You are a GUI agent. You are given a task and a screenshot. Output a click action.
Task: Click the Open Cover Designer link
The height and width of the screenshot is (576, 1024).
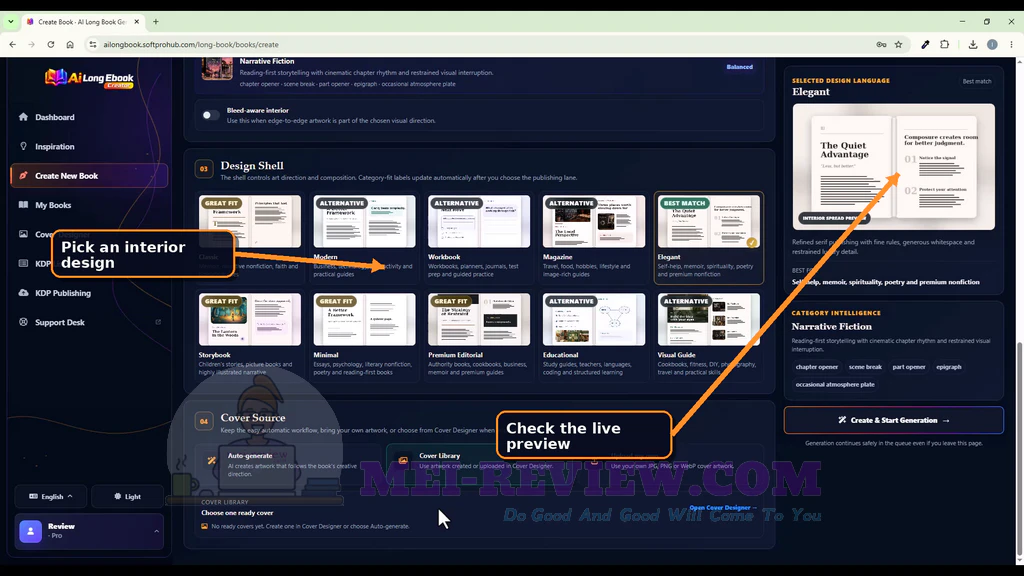click(723, 507)
